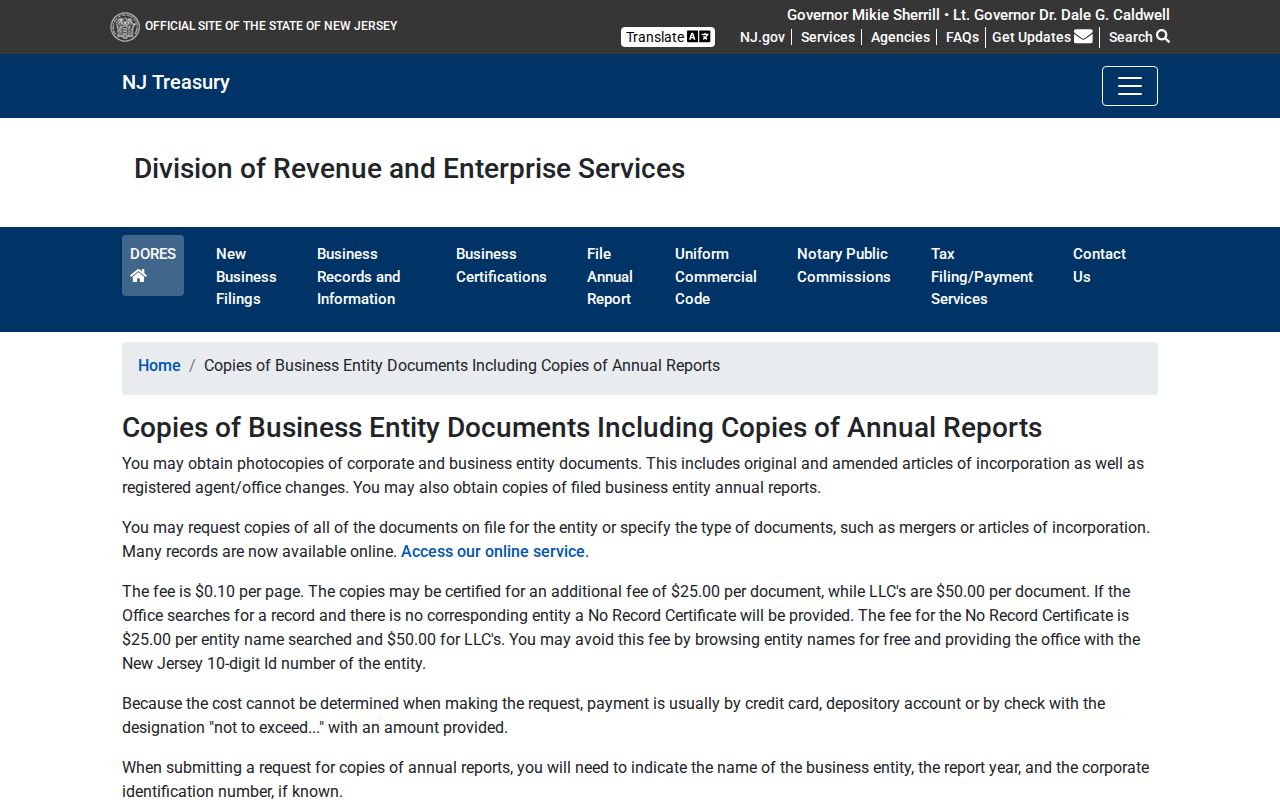
Task: Open the hamburger navigation menu
Action: click(1130, 86)
